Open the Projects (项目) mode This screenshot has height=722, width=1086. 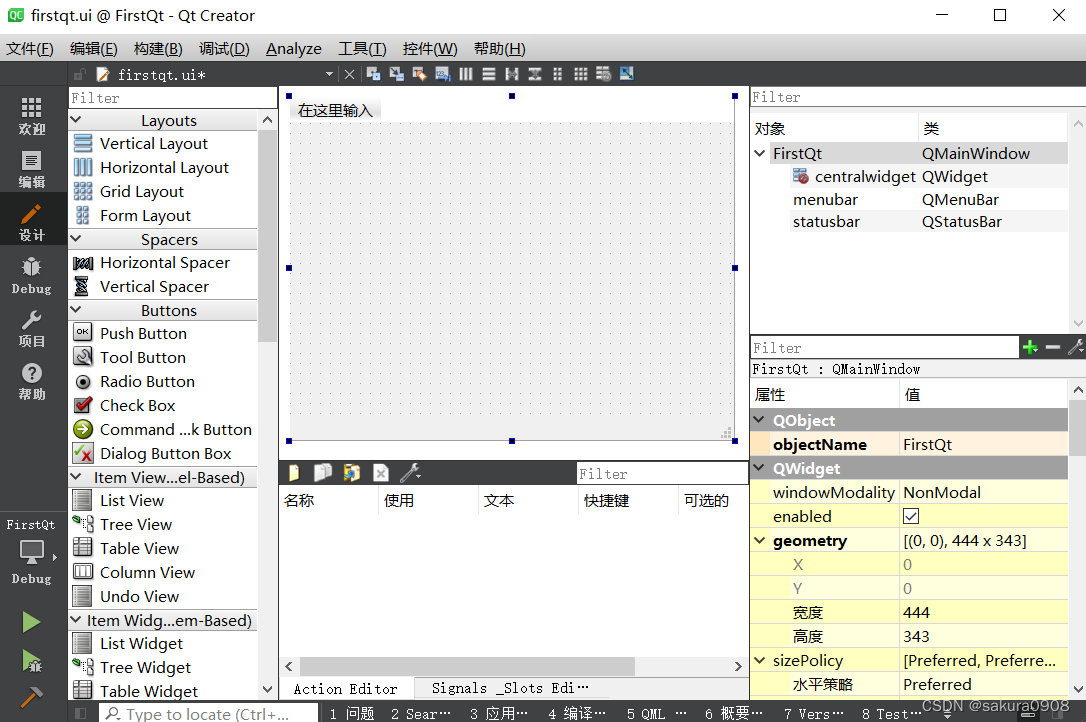coord(32,328)
